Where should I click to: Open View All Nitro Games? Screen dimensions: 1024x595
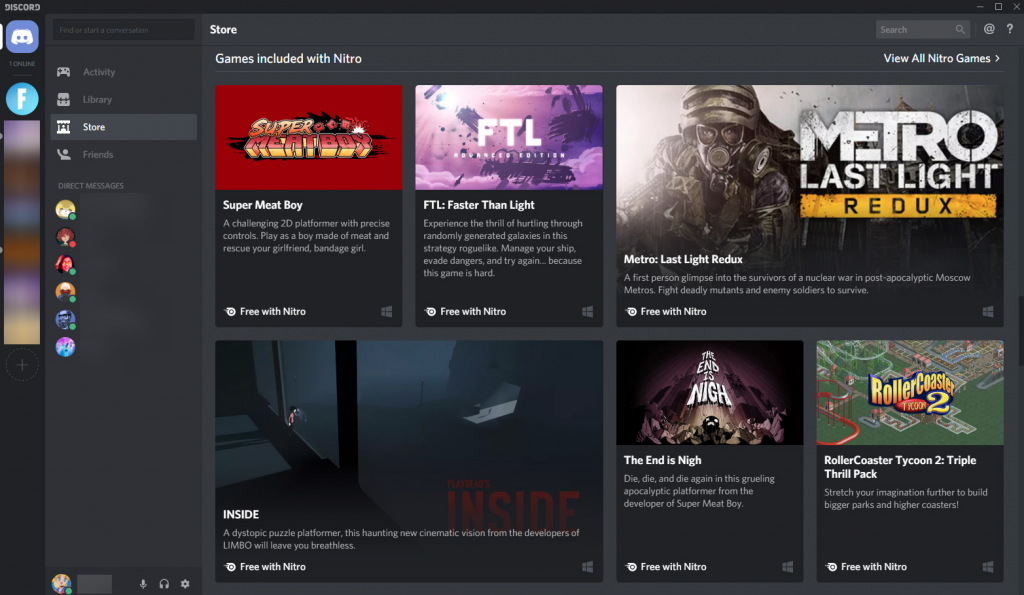938,58
